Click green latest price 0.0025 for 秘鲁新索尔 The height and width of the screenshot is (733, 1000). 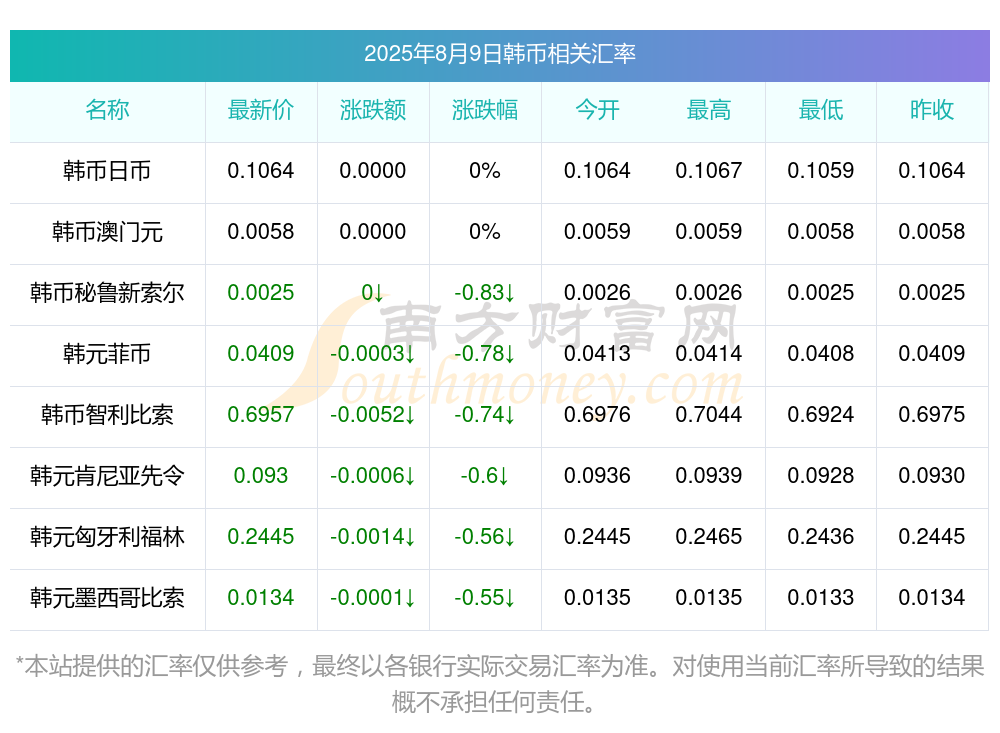[x=261, y=293]
